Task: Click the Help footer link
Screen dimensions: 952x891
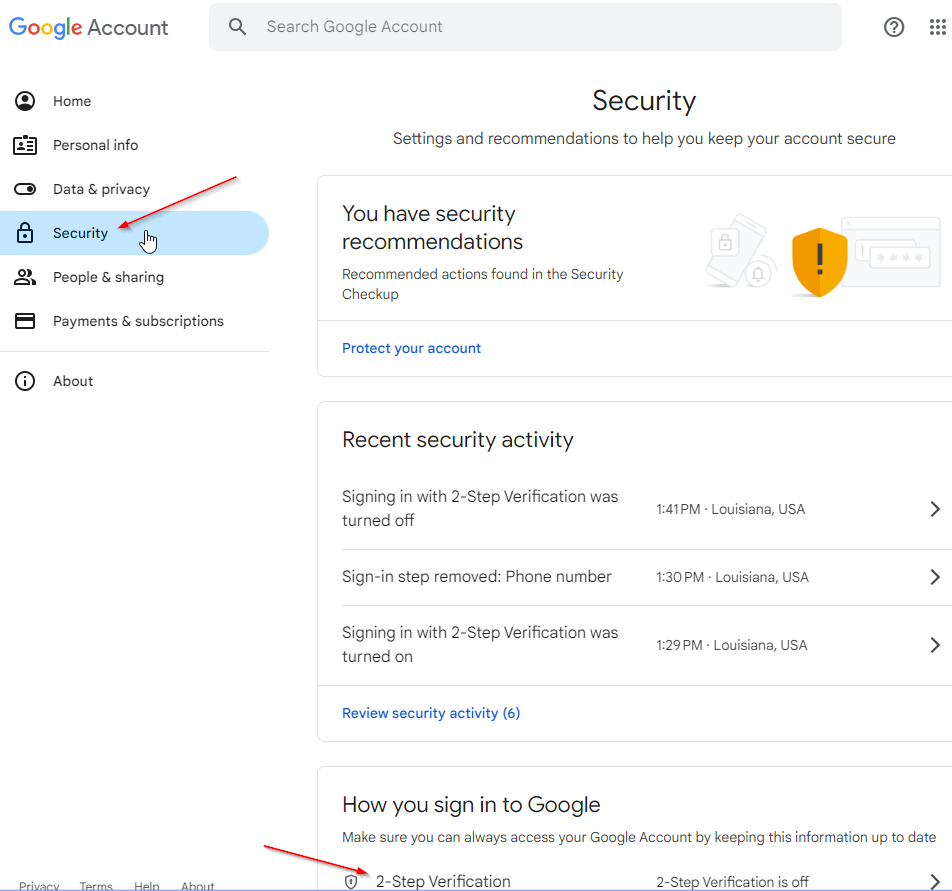Action: coord(146,886)
